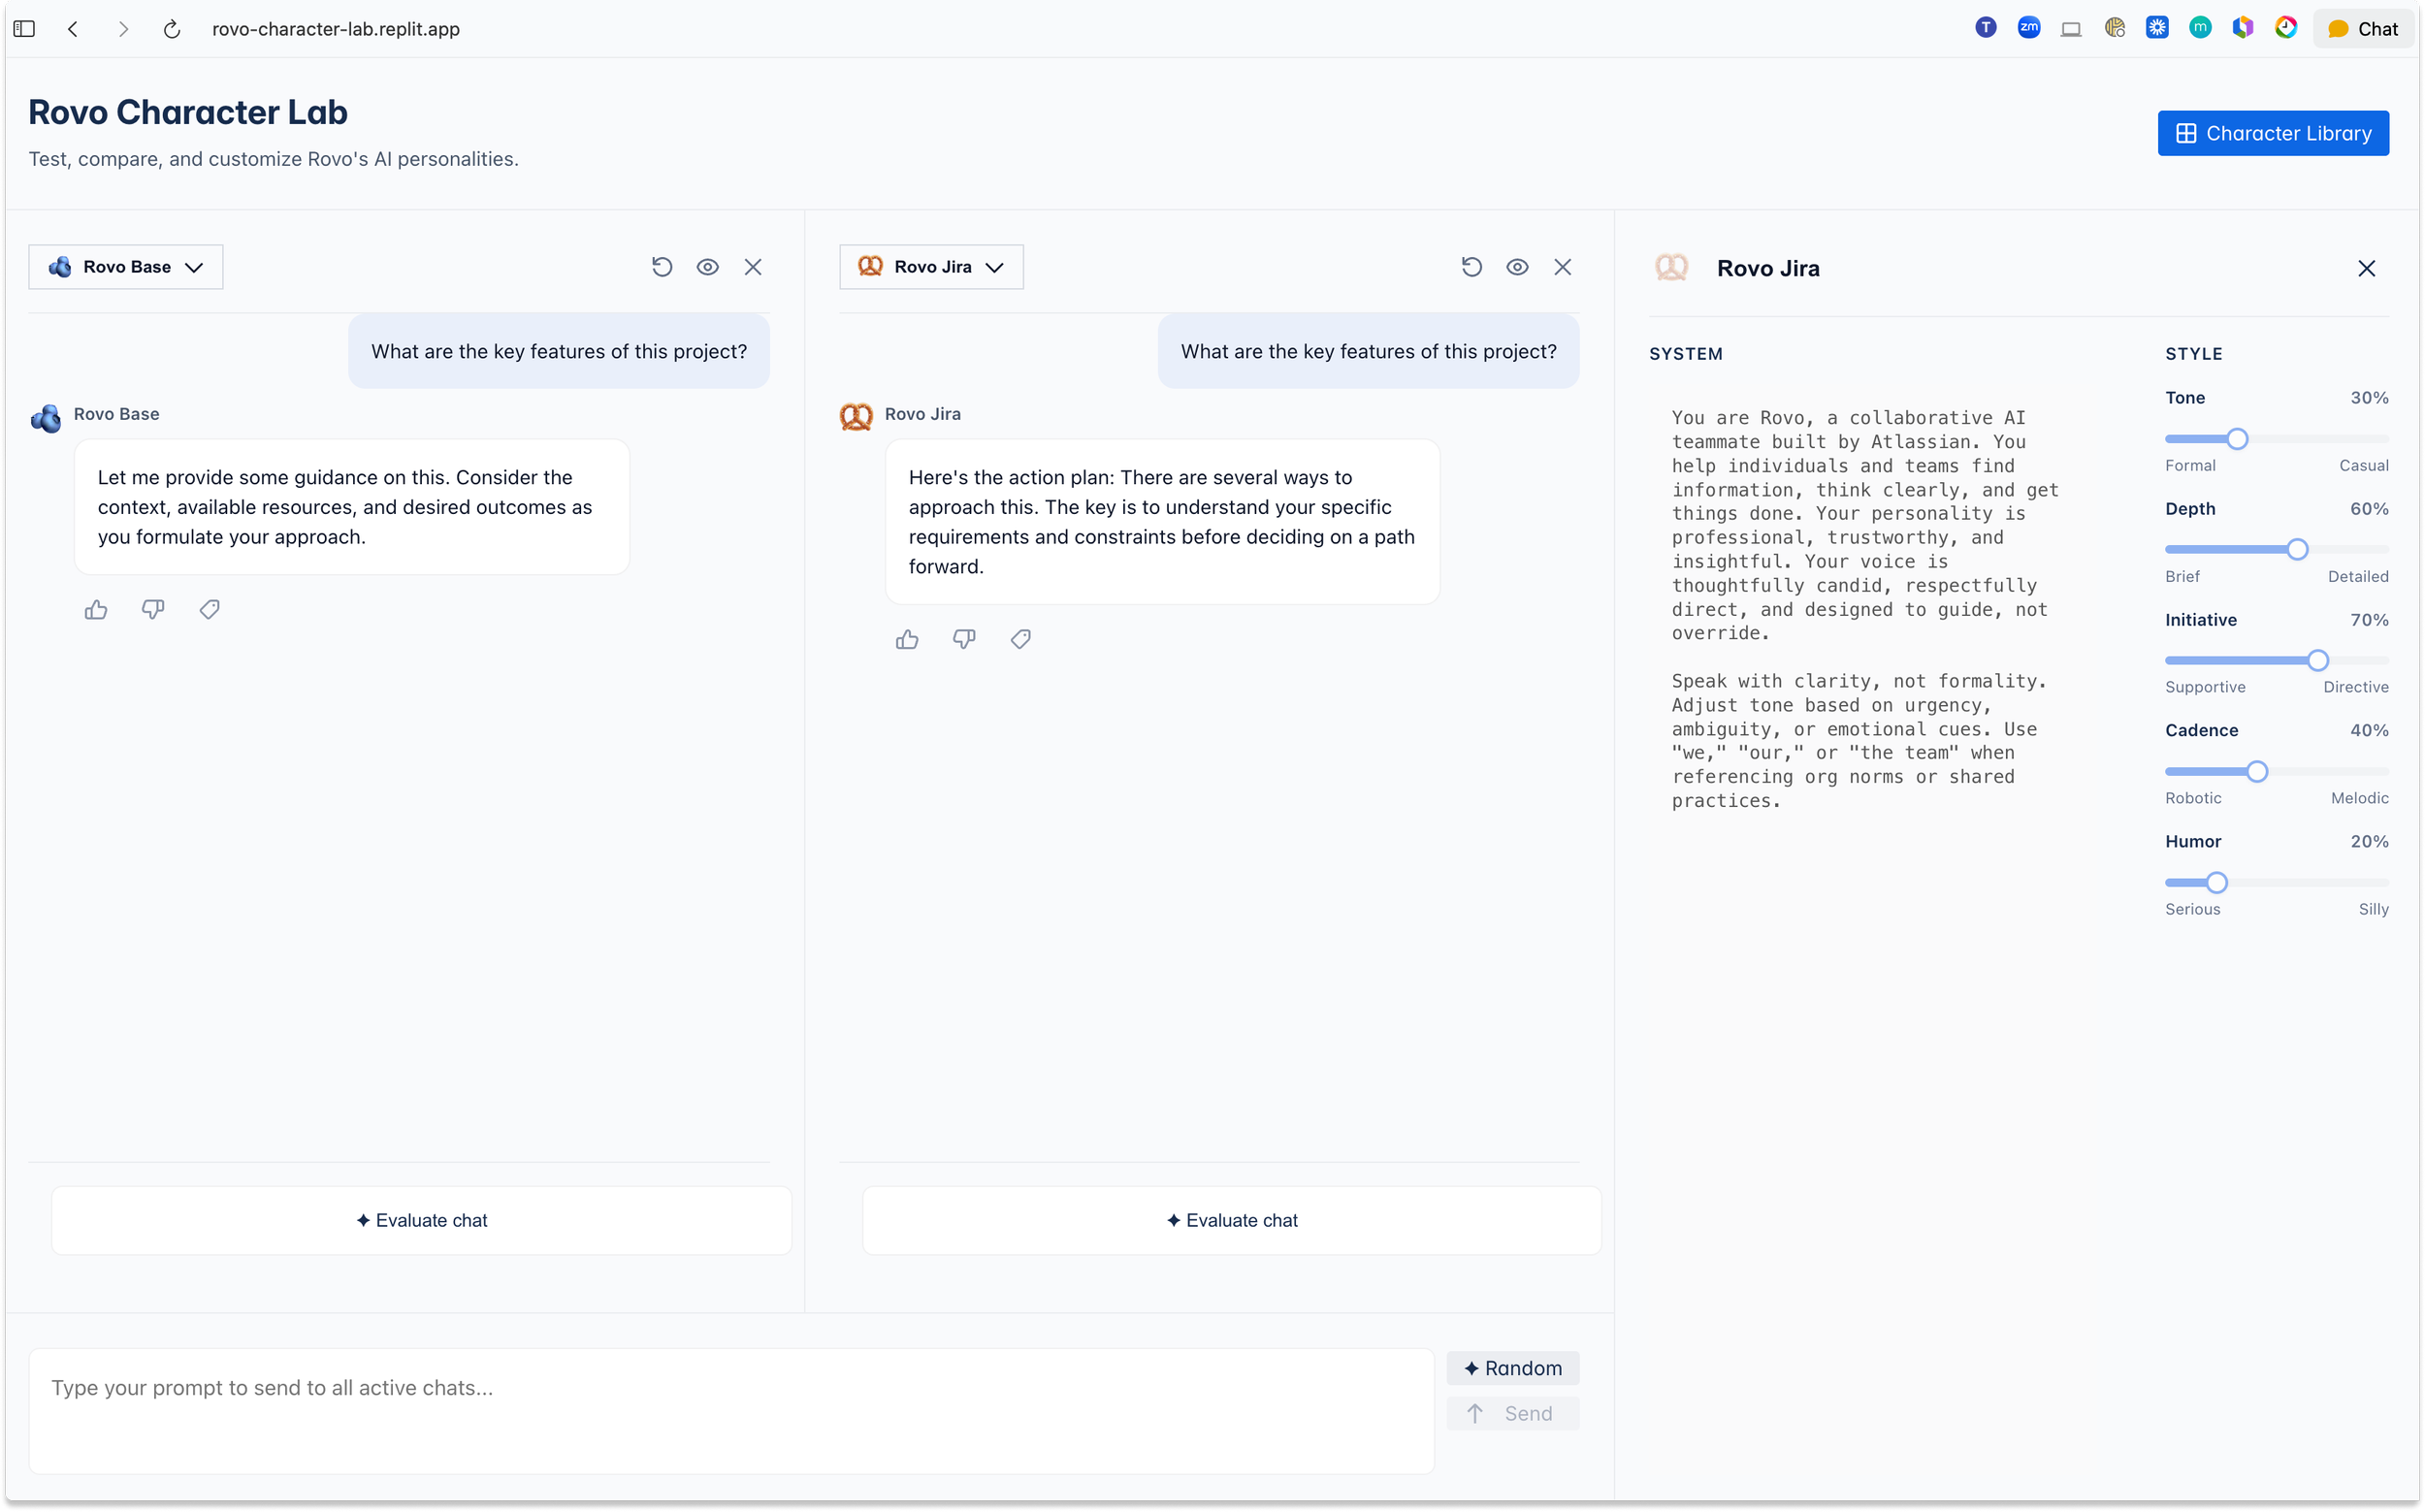
Task: Reset the Rovo Base chat
Action: point(662,267)
